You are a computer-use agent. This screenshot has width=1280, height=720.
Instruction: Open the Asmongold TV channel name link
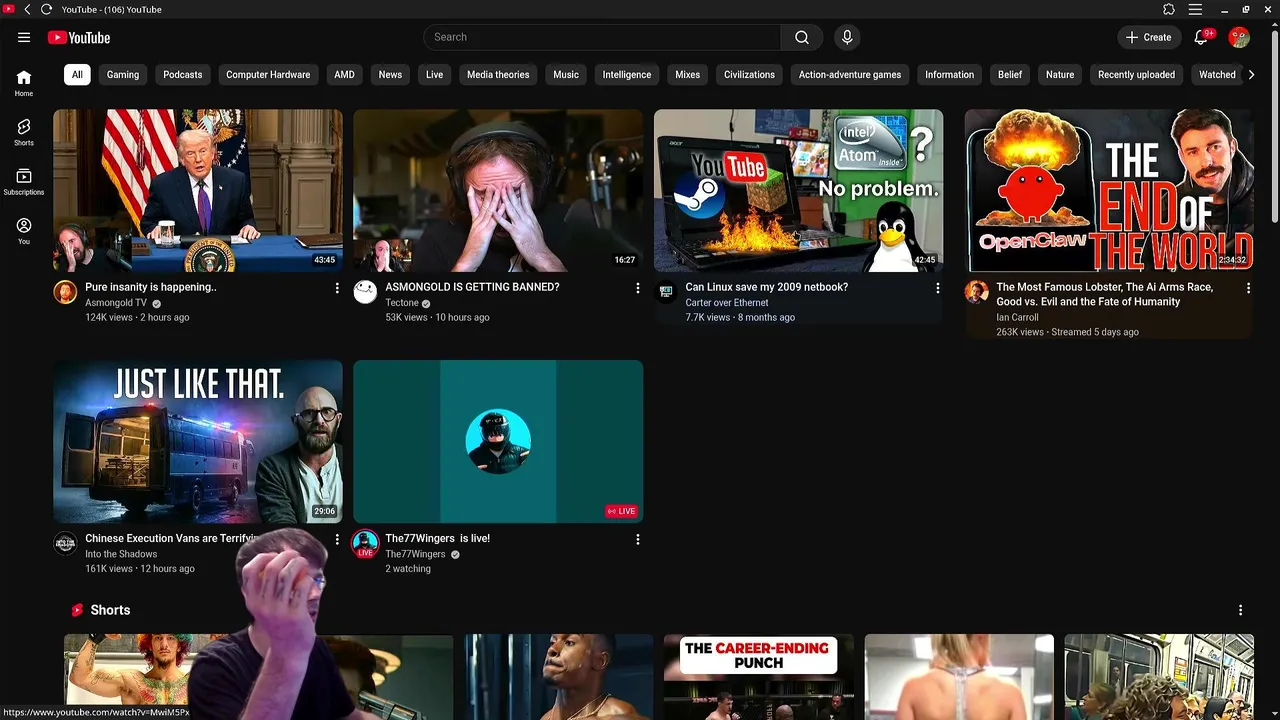(116, 303)
